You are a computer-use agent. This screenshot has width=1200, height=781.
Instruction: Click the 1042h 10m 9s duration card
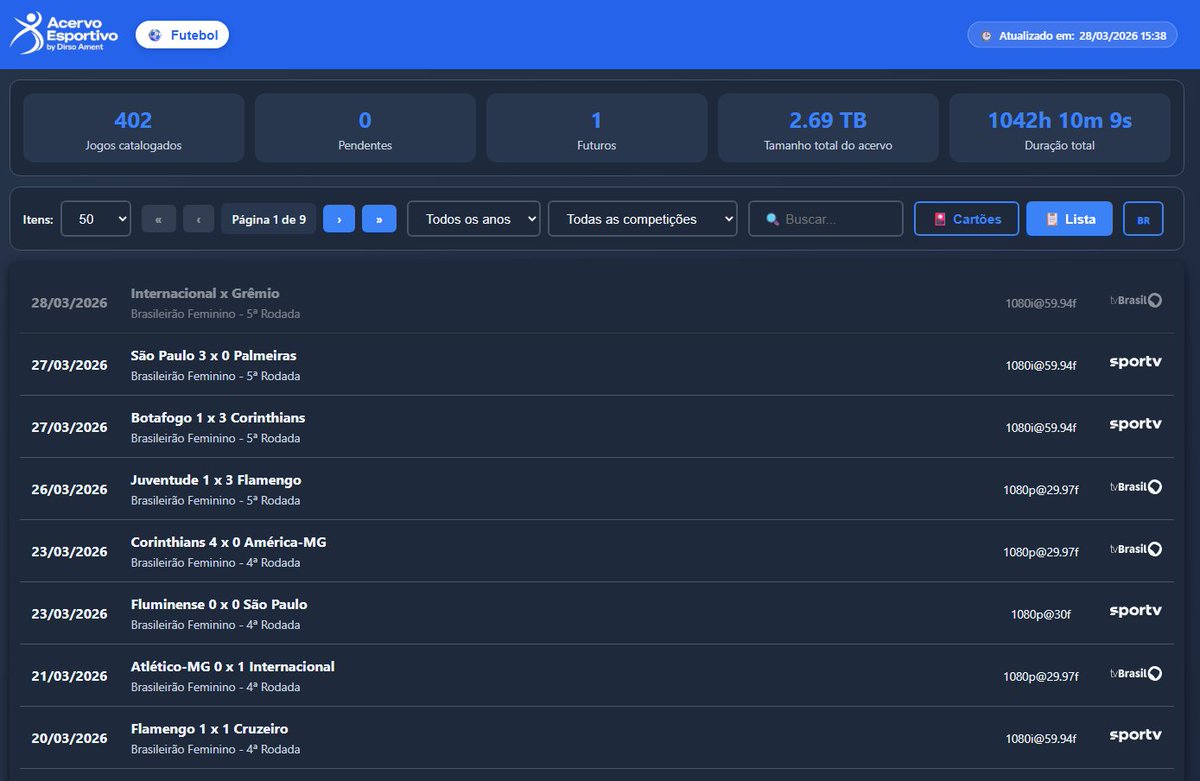1060,128
